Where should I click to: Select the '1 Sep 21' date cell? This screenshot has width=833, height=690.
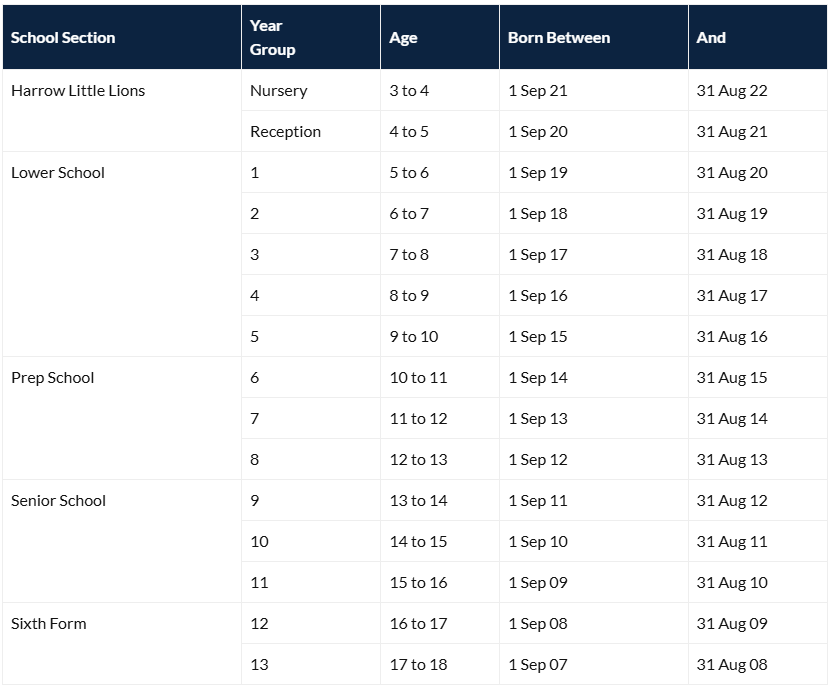538,91
